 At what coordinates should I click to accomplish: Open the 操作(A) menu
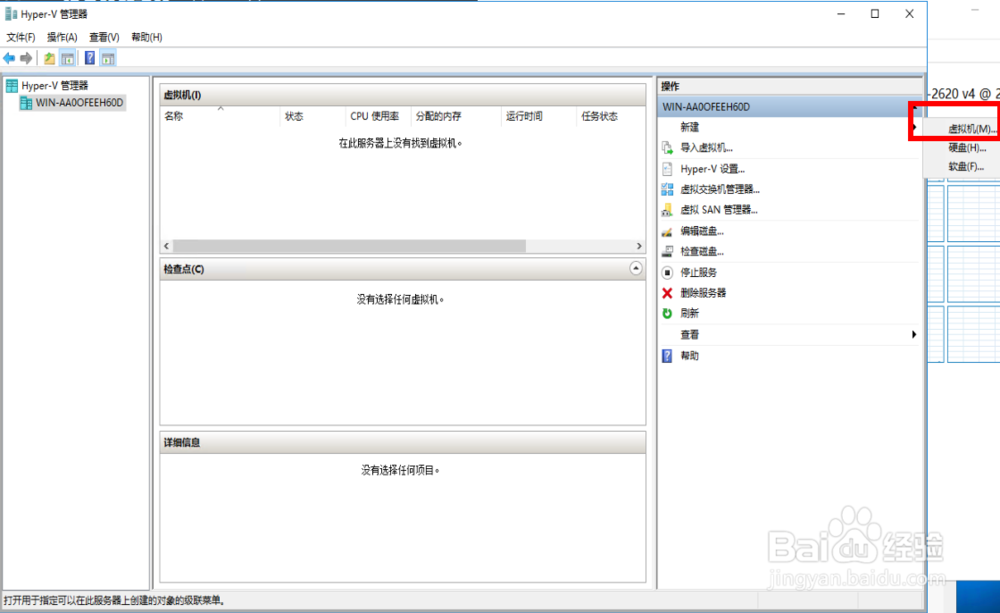62,37
